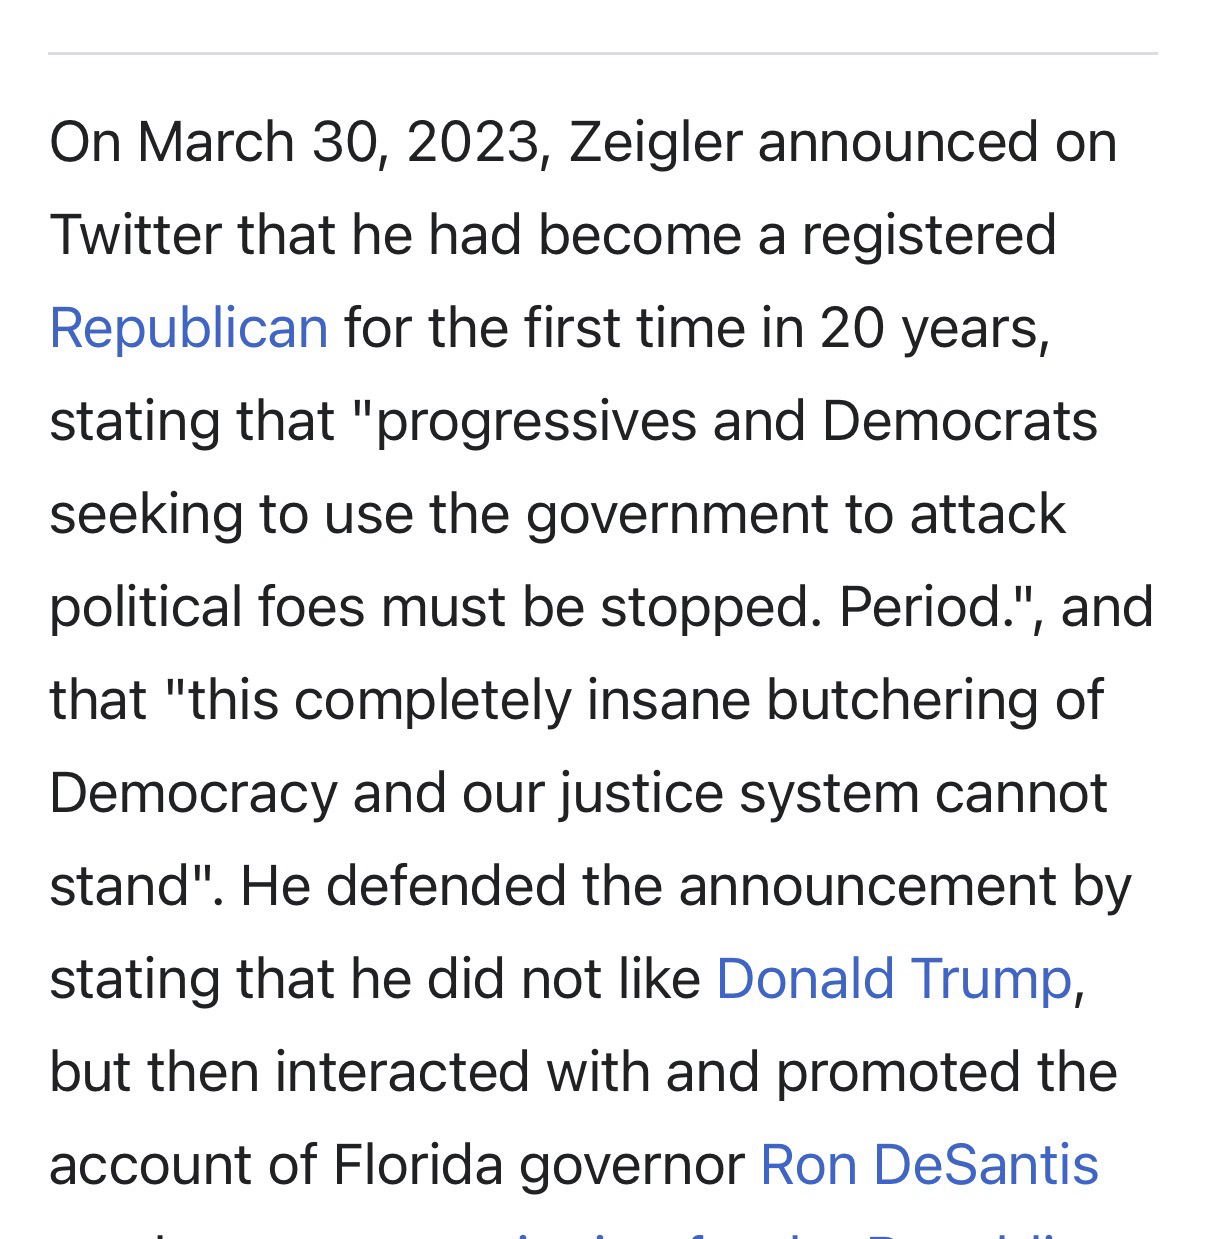The image size is (1206, 1239).
Task: Click the phrase "justice system"
Action: pyautogui.click(x=738, y=793)
